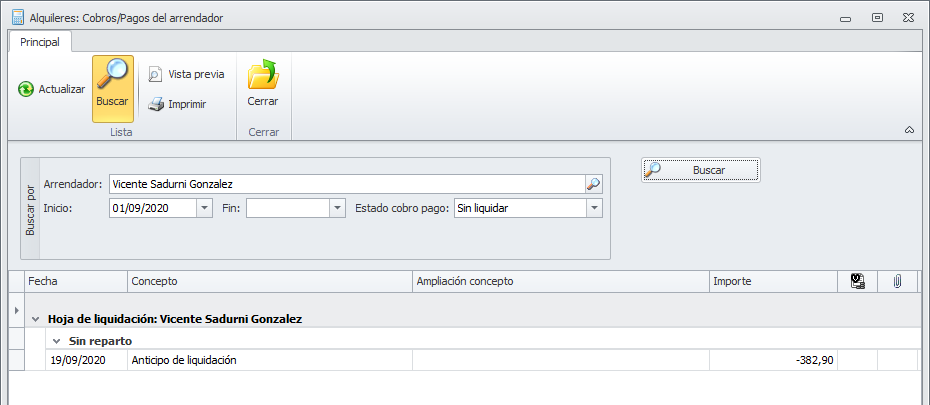Click the large Buscar magnifier in ribbon
The width and height of the screenshot is (930, 405).
[x=113, y=89]
